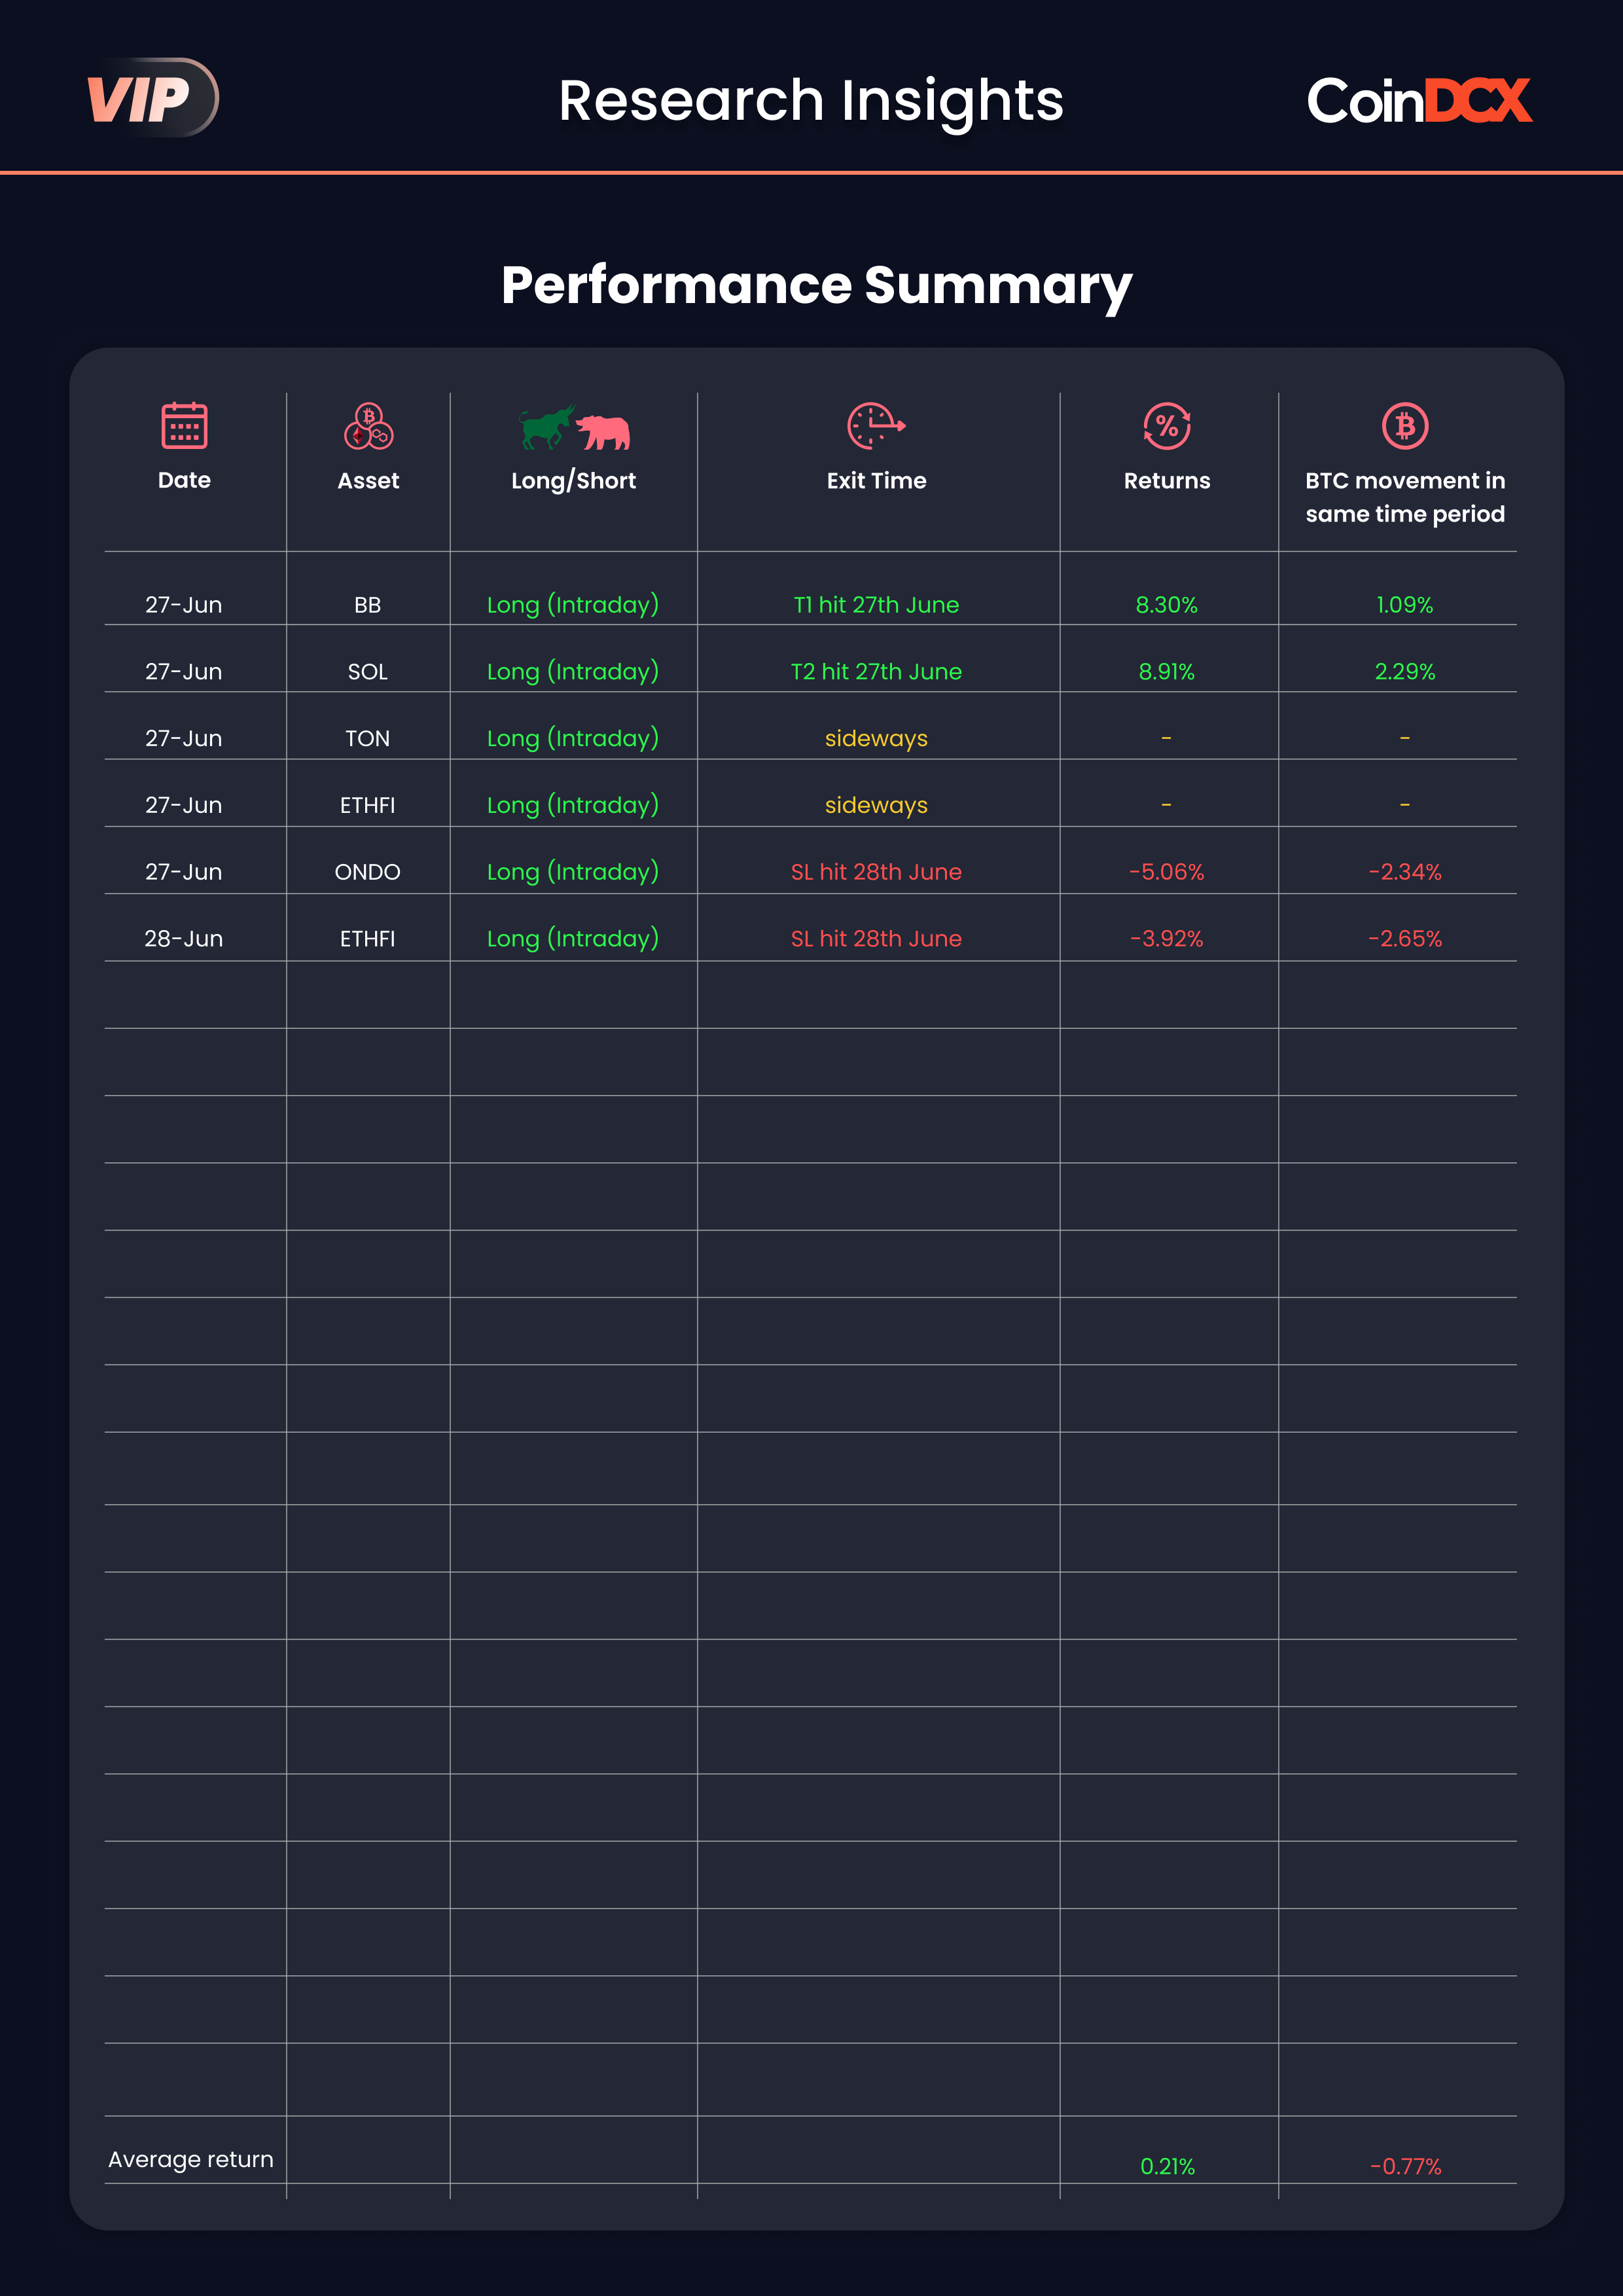This screenshot has width=1623, height=2296.
Task: Click the -2.34% BTC movement value
Action: (1405, 872)
